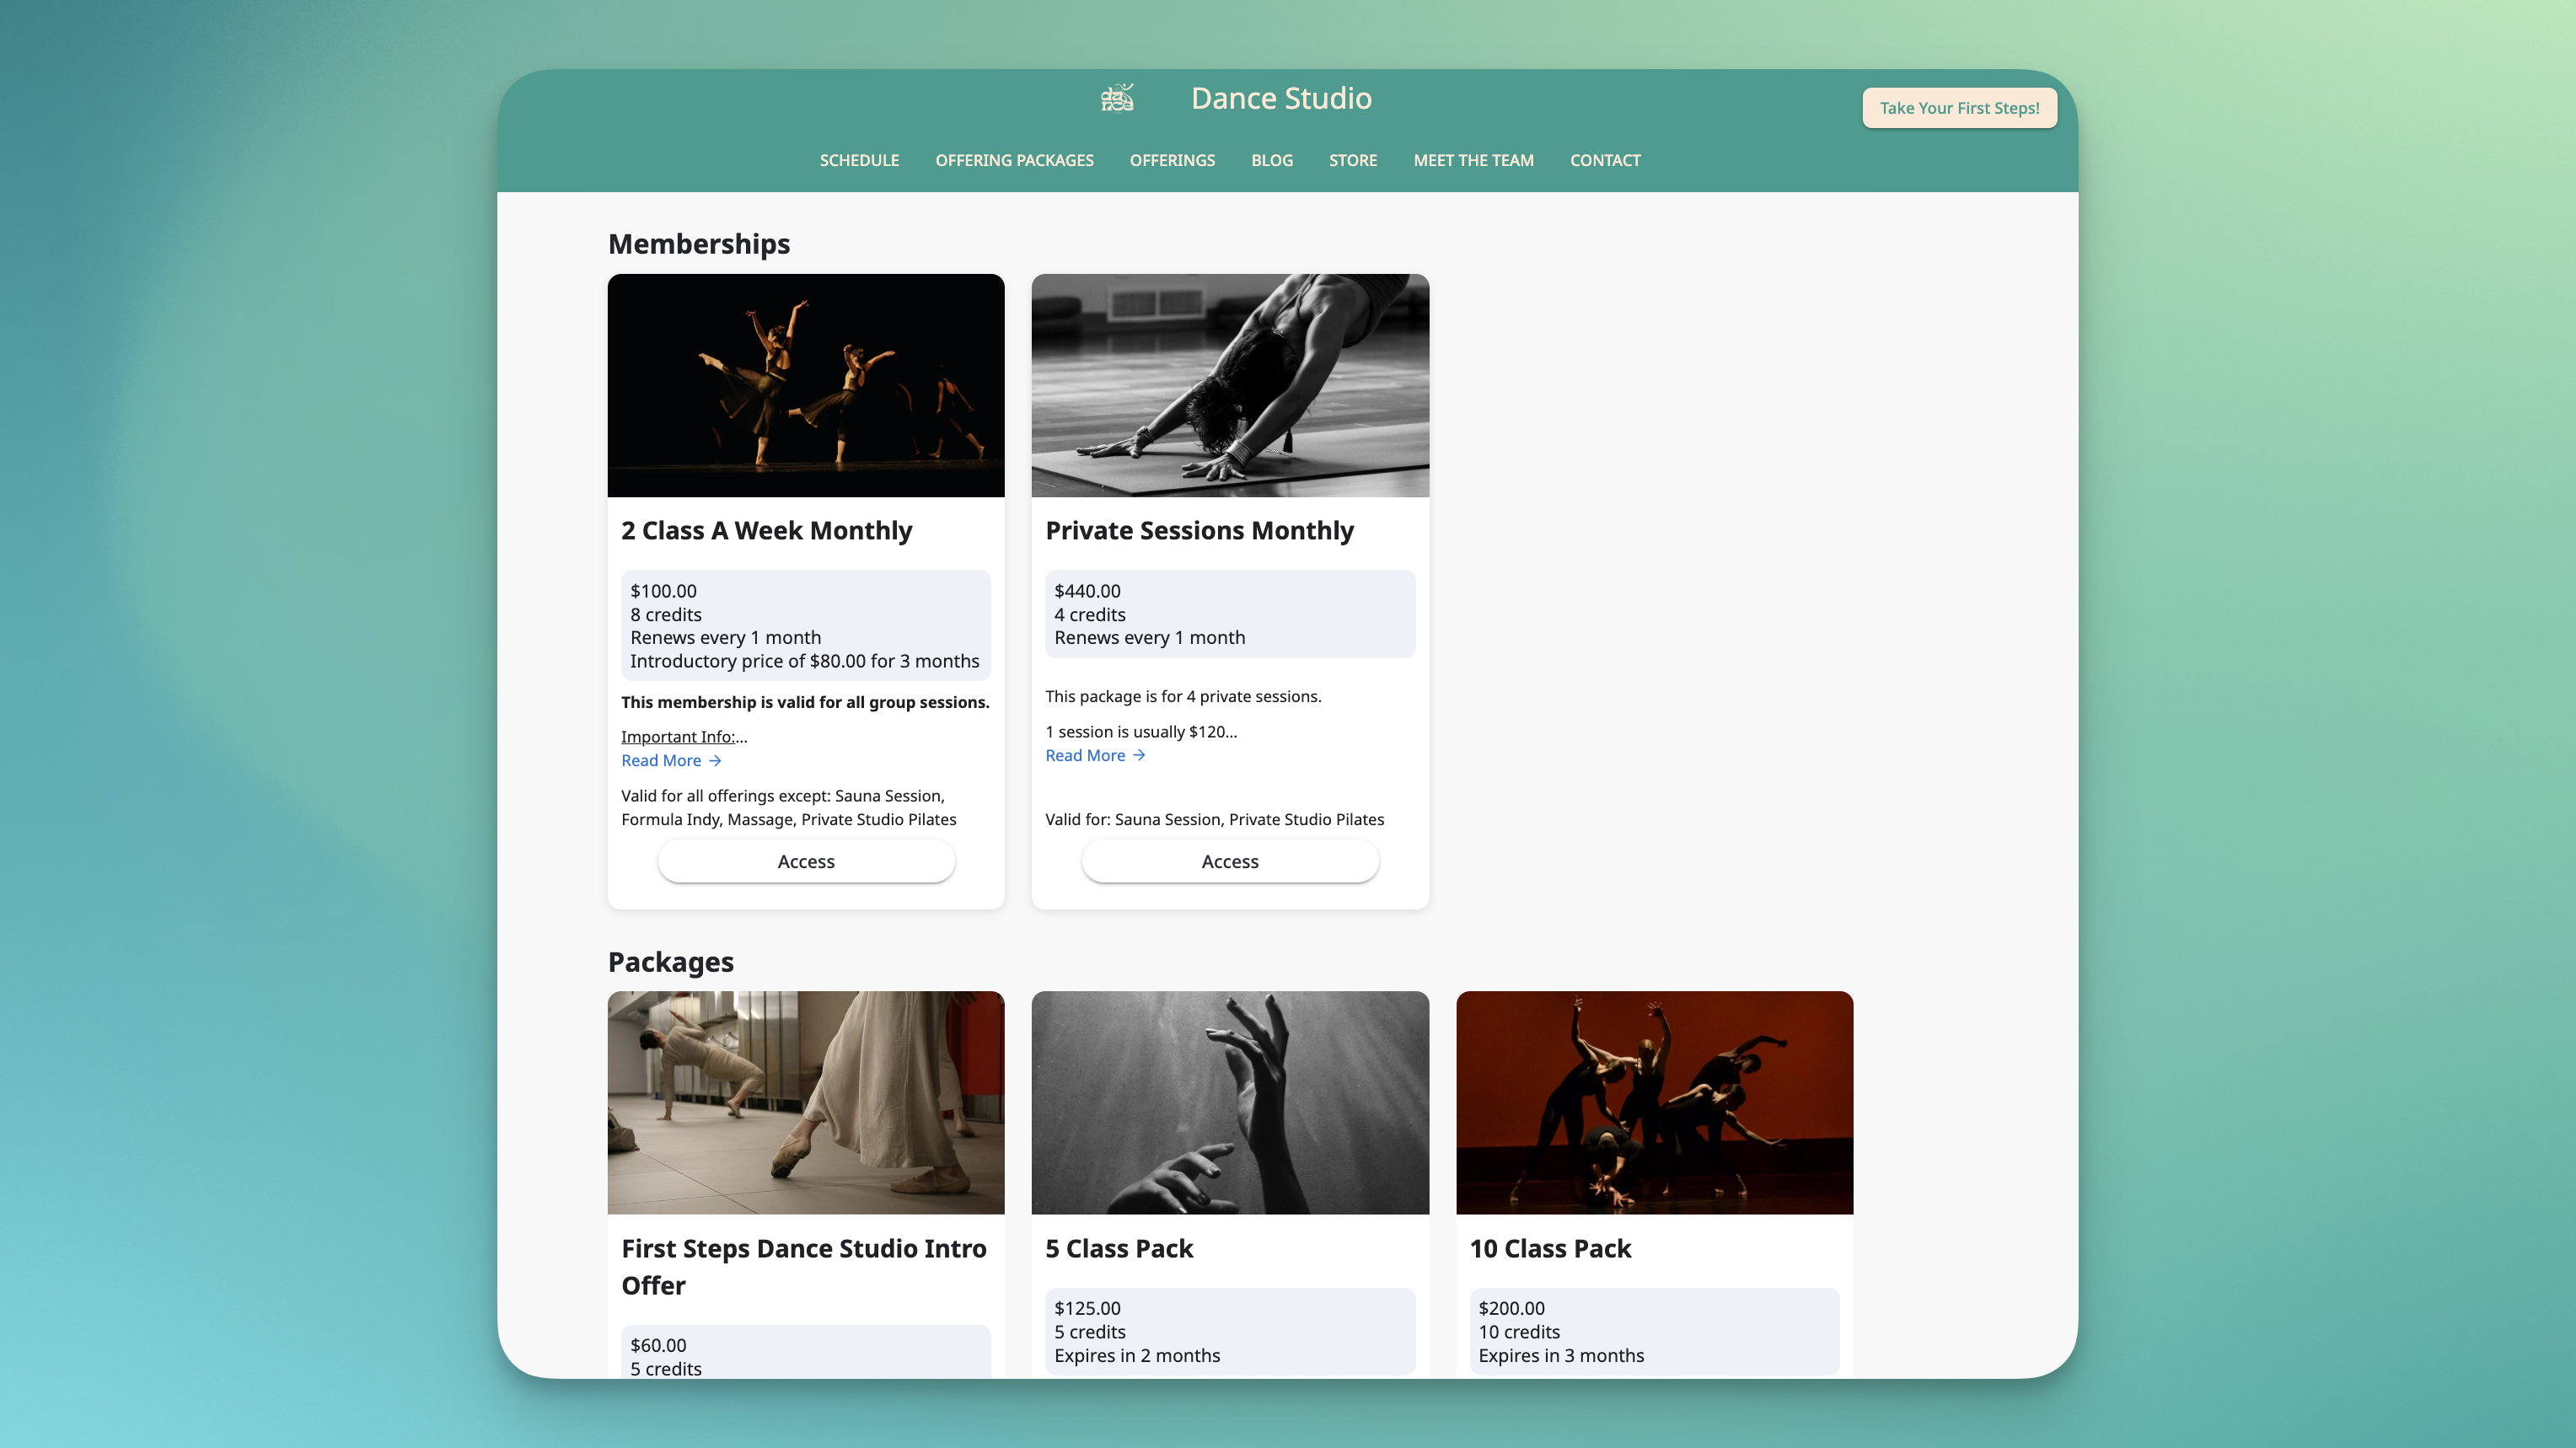Viewport: 2576px width, 1448px height.
Task: Click Introductory price of $80.00 for 3 months
Action: (804, 661)
